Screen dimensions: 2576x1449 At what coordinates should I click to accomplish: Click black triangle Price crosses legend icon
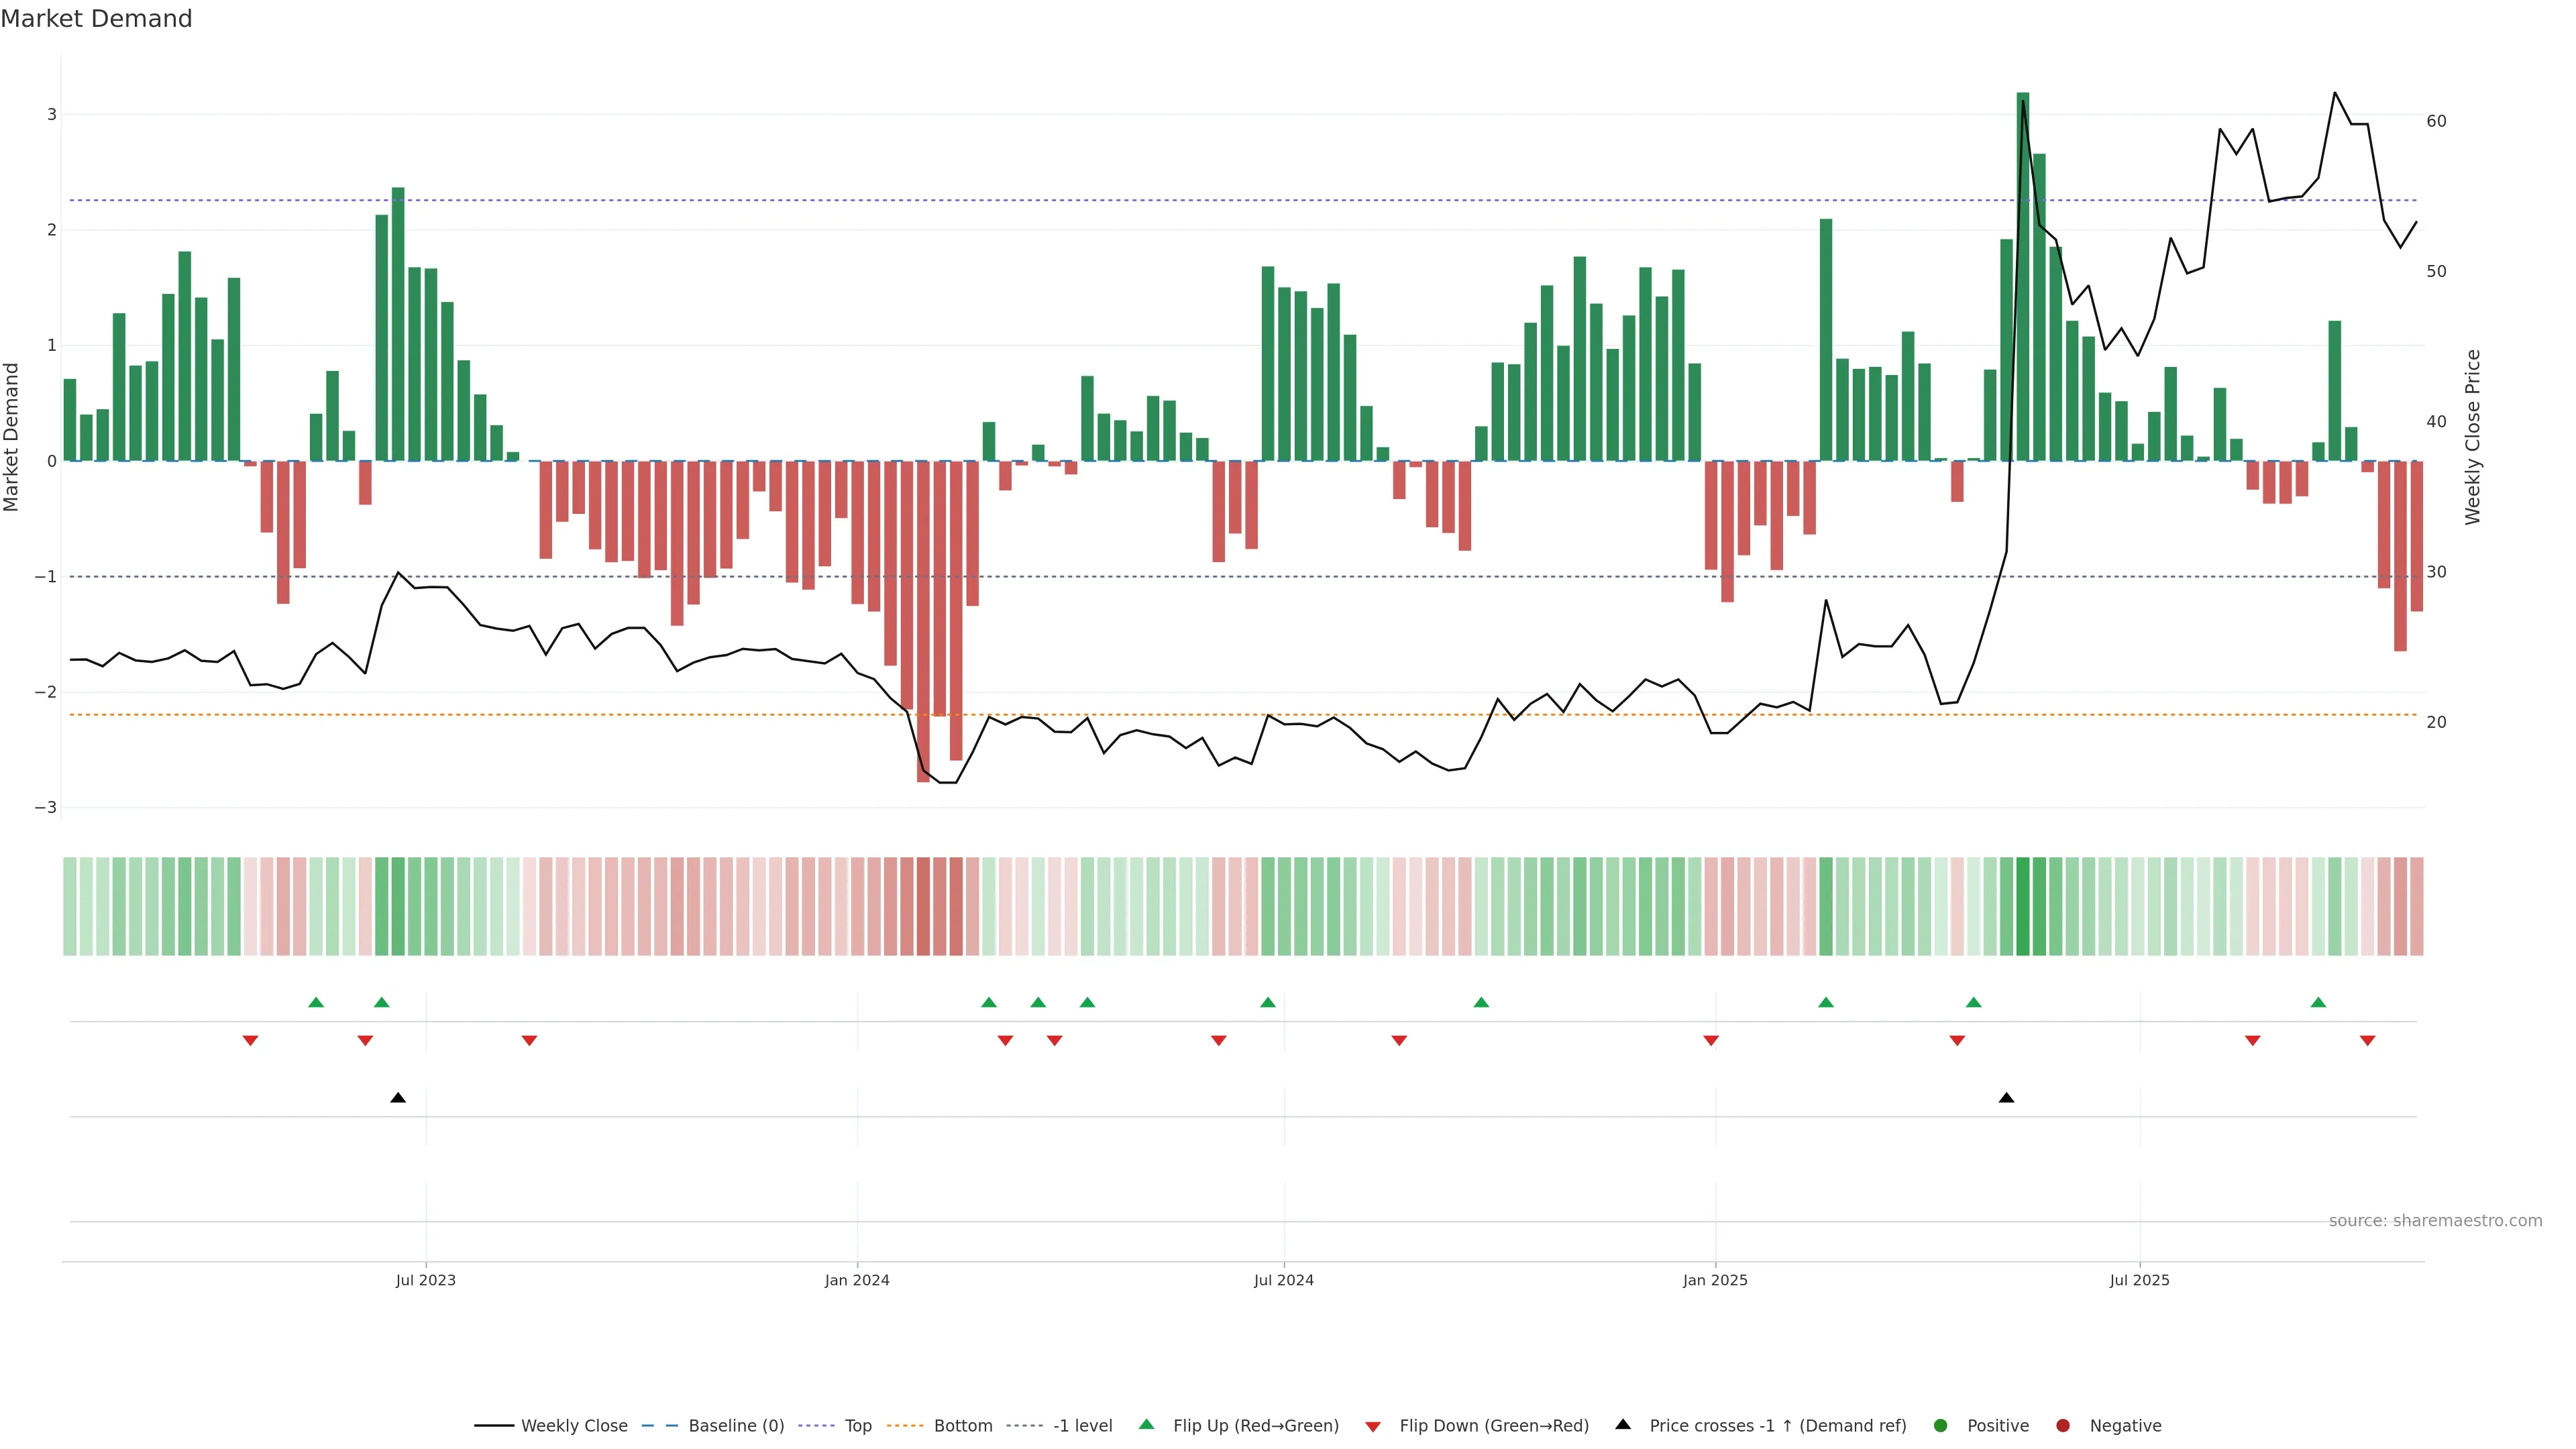click(x=1623, y=1425)
